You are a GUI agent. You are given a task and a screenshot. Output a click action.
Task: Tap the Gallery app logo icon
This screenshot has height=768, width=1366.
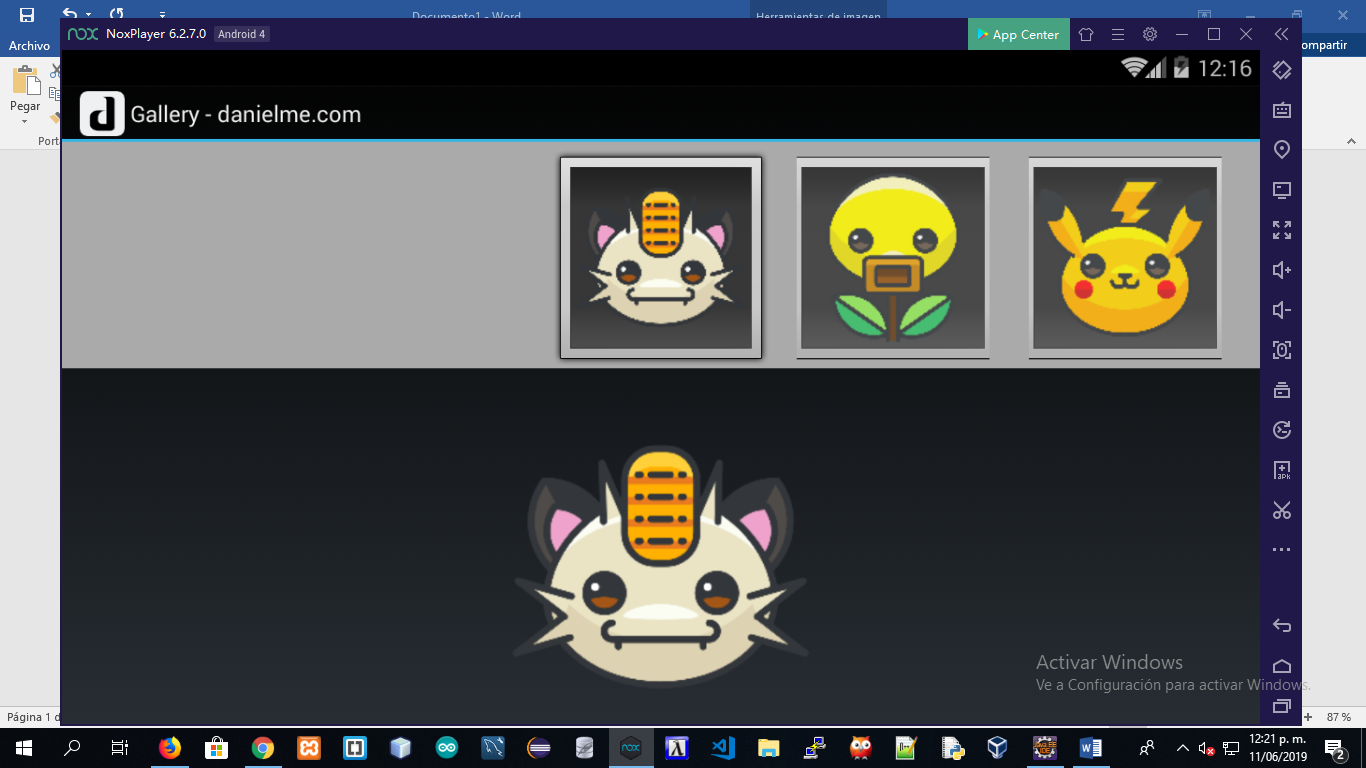(102, 114)
